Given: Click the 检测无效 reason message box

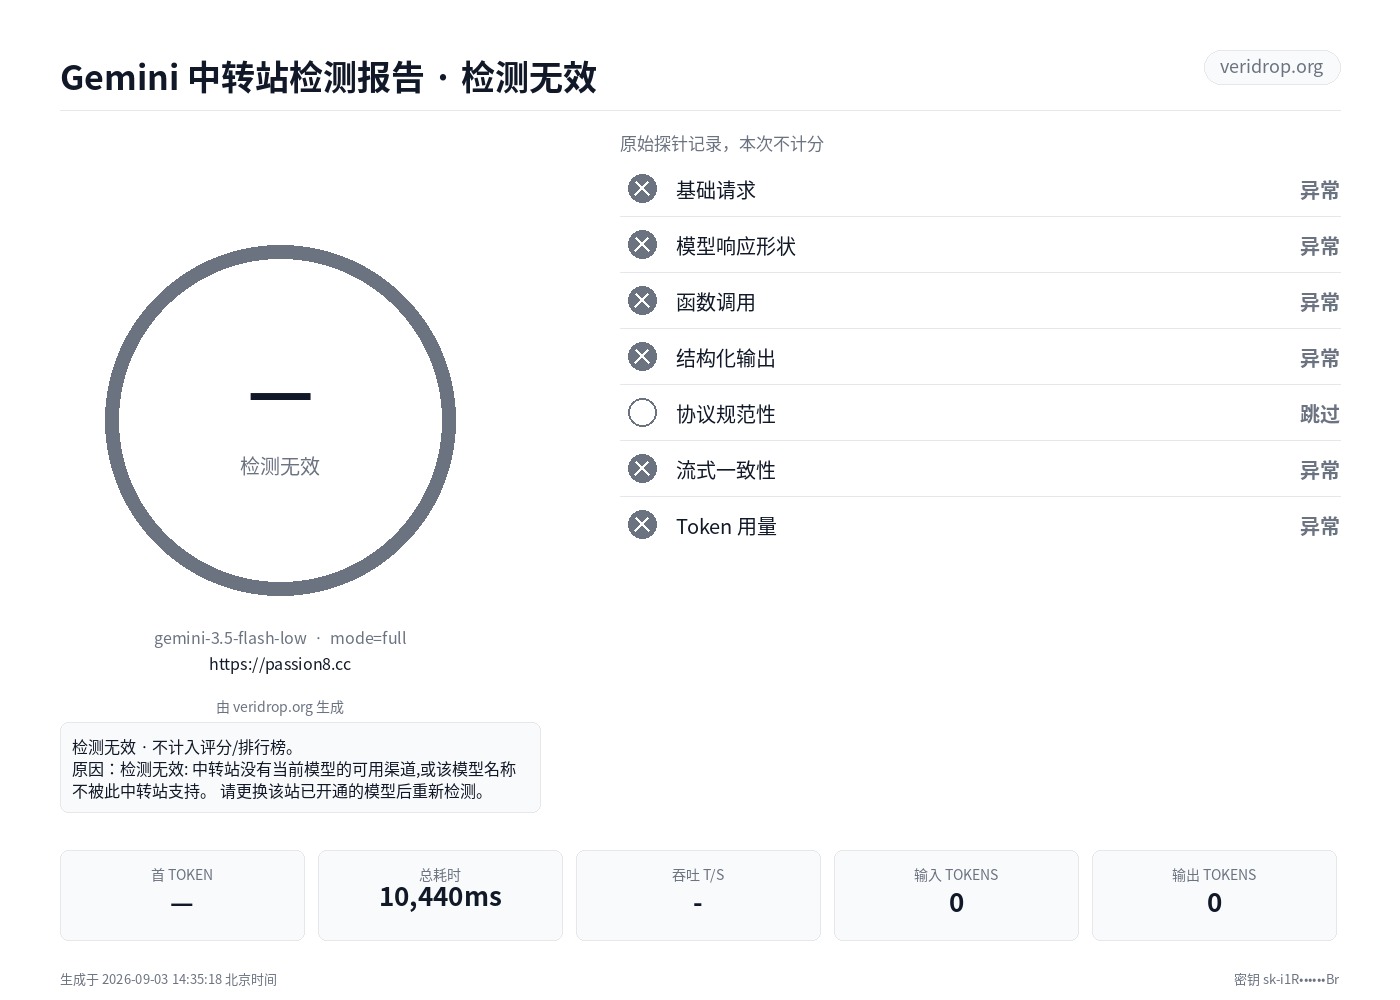Looking at the screenshot, I should click(300, 767).
